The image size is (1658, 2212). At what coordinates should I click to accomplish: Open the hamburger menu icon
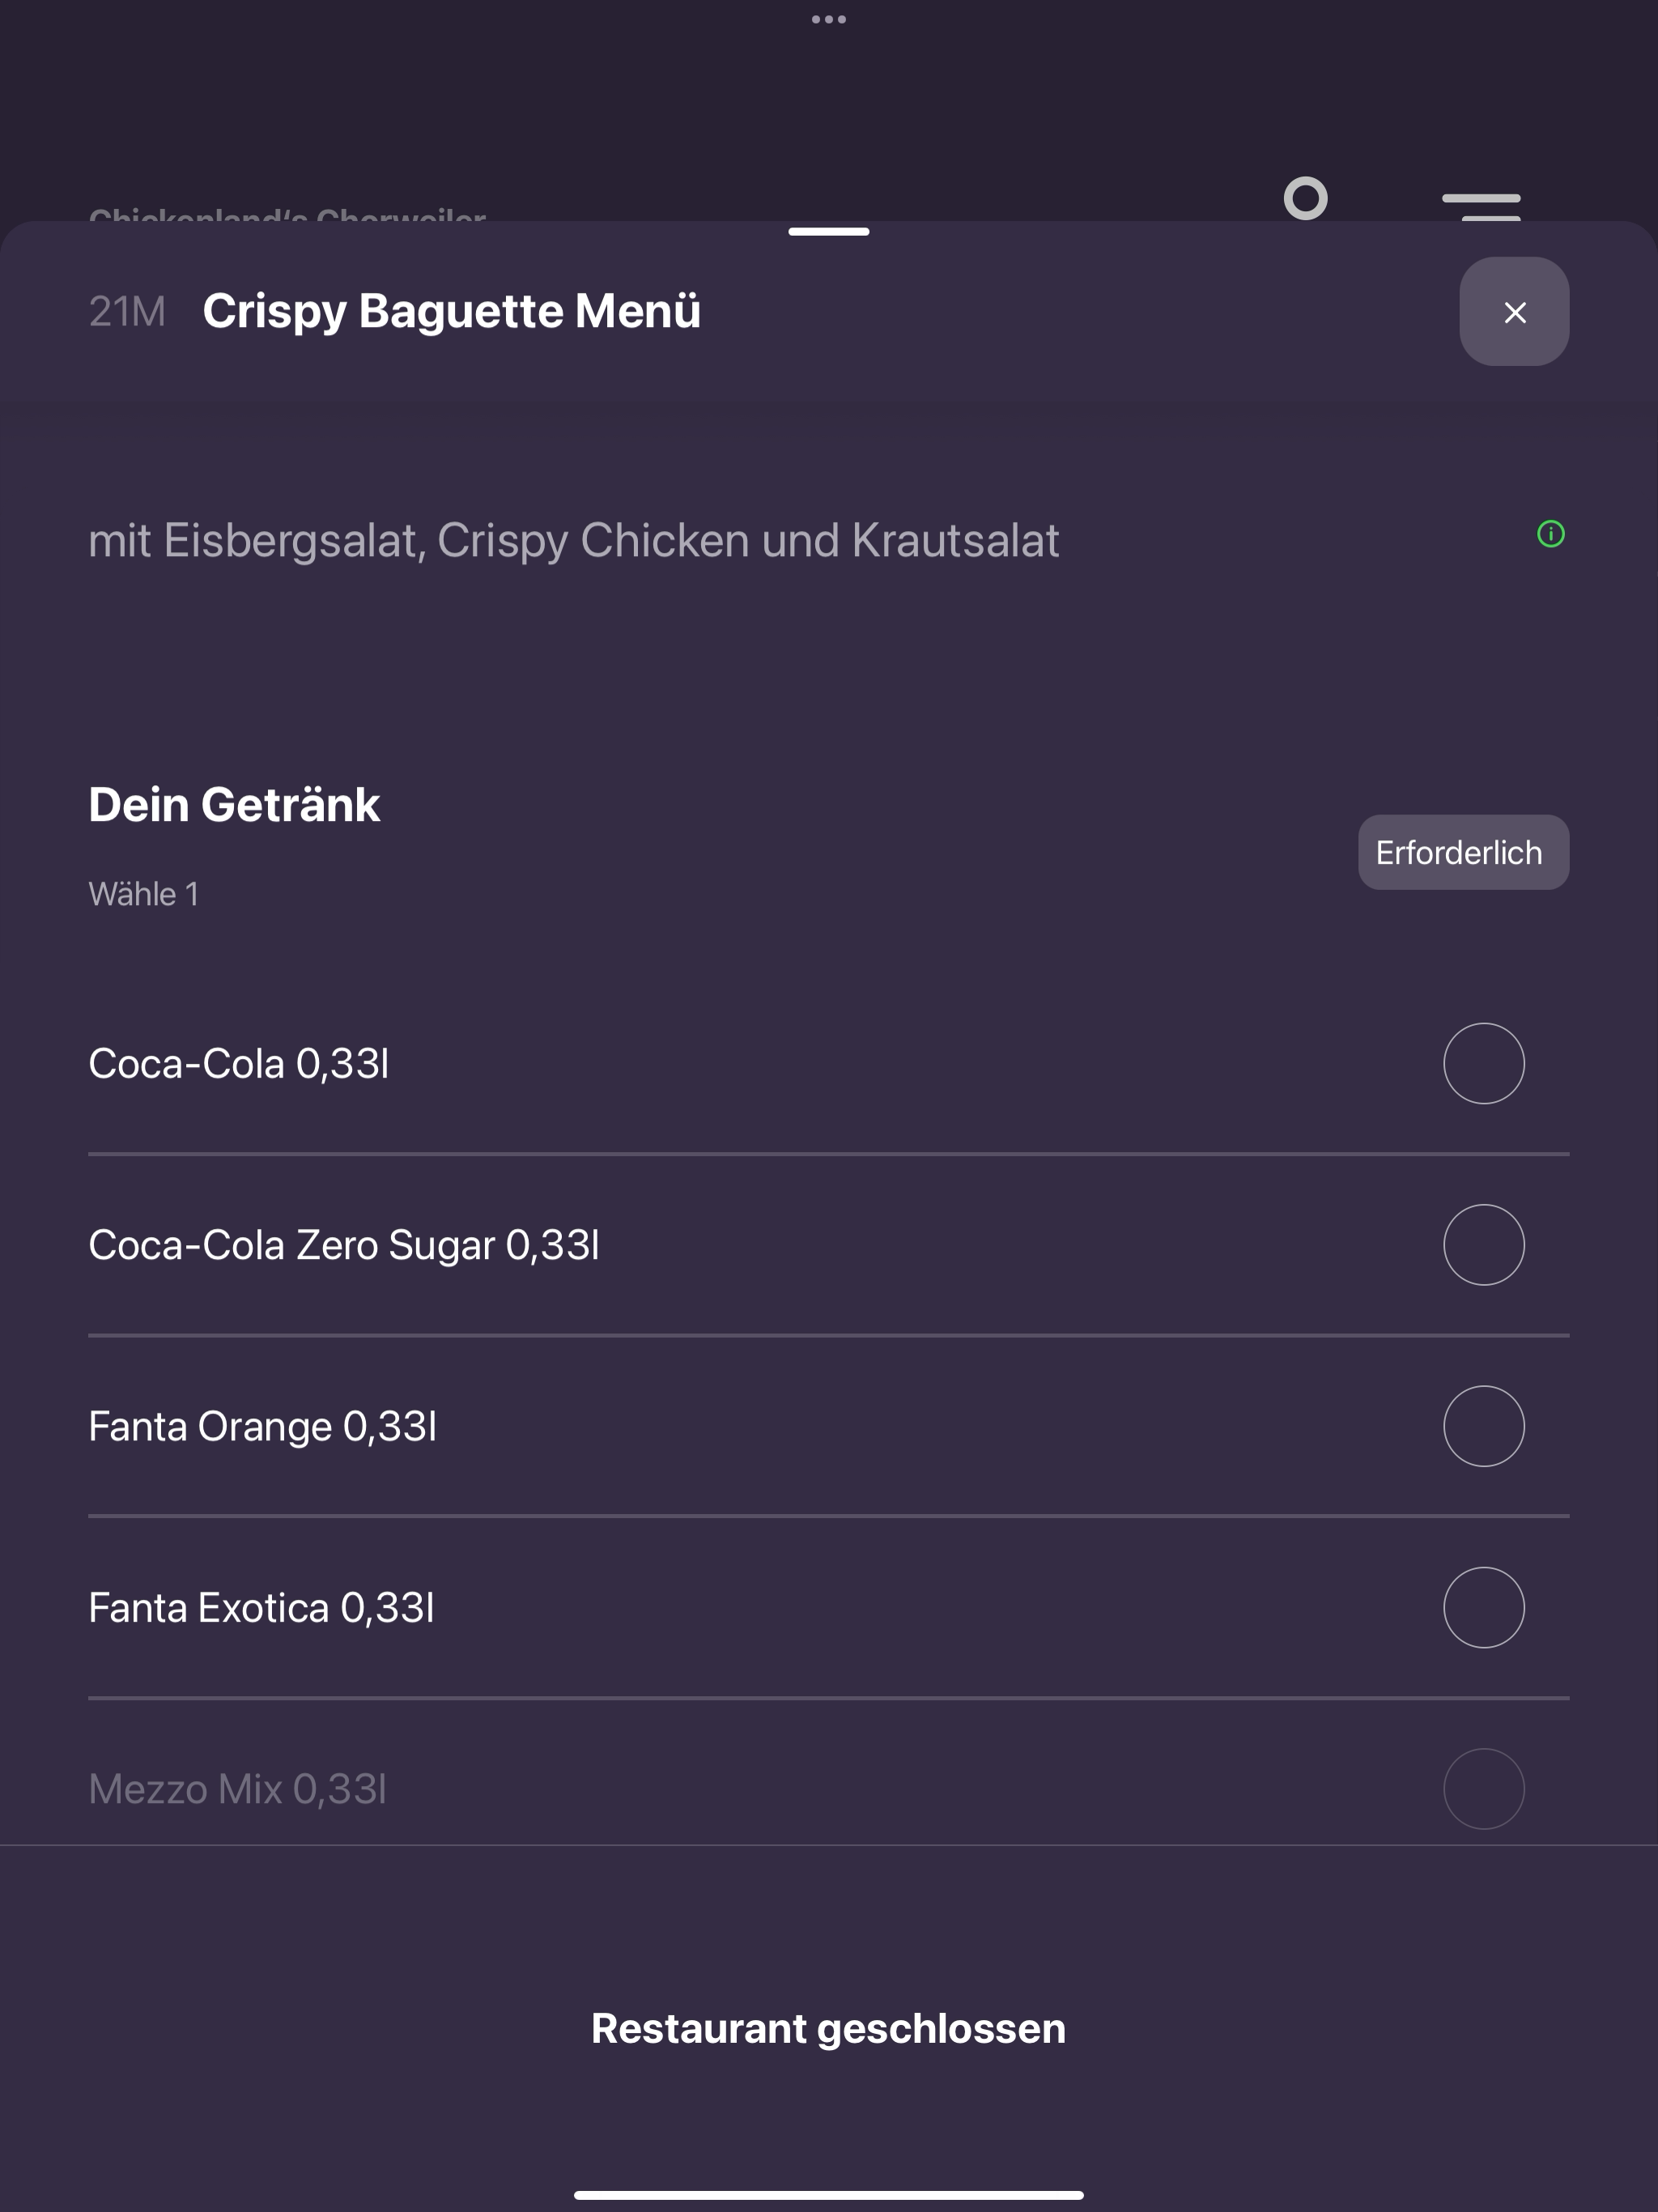coord(1481,206)
